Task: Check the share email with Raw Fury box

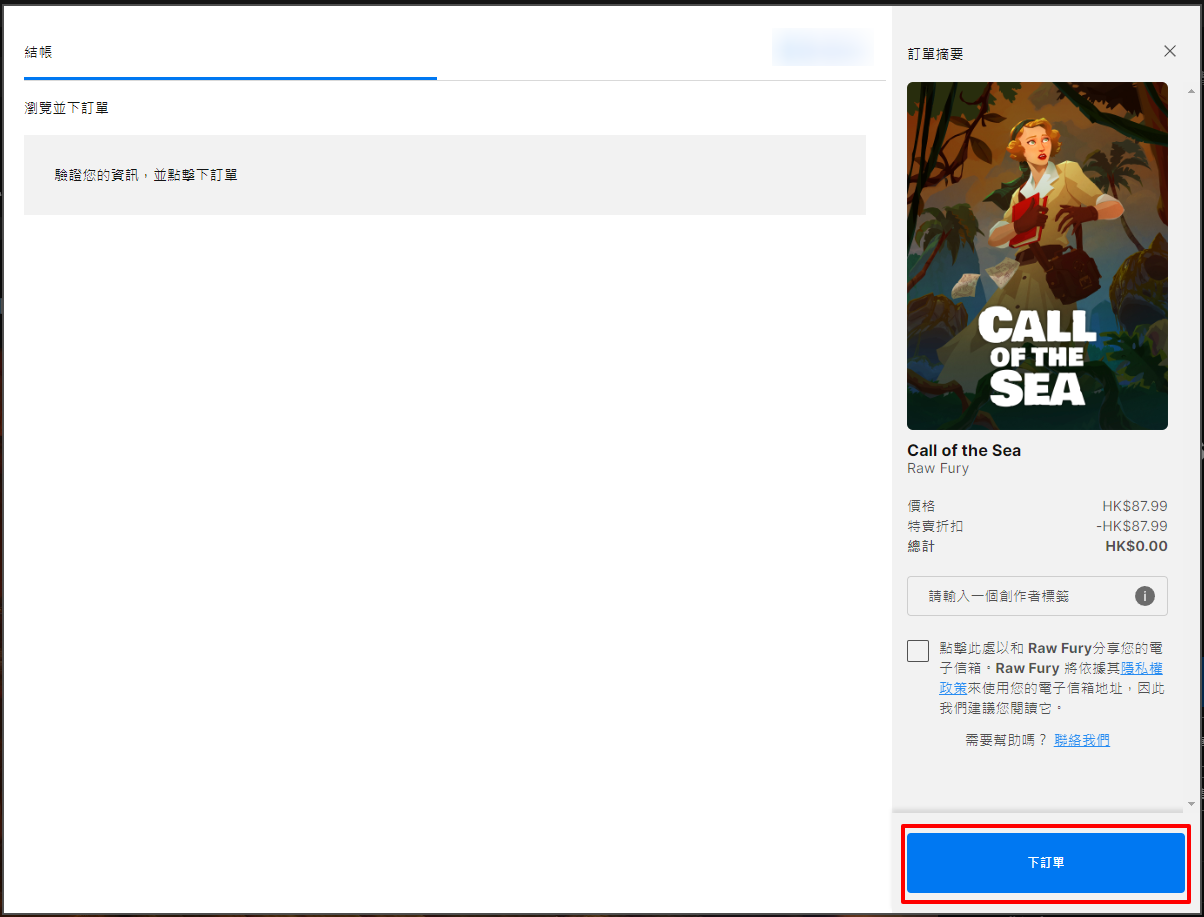Action: pyautogui.click(x=918, y=651)
